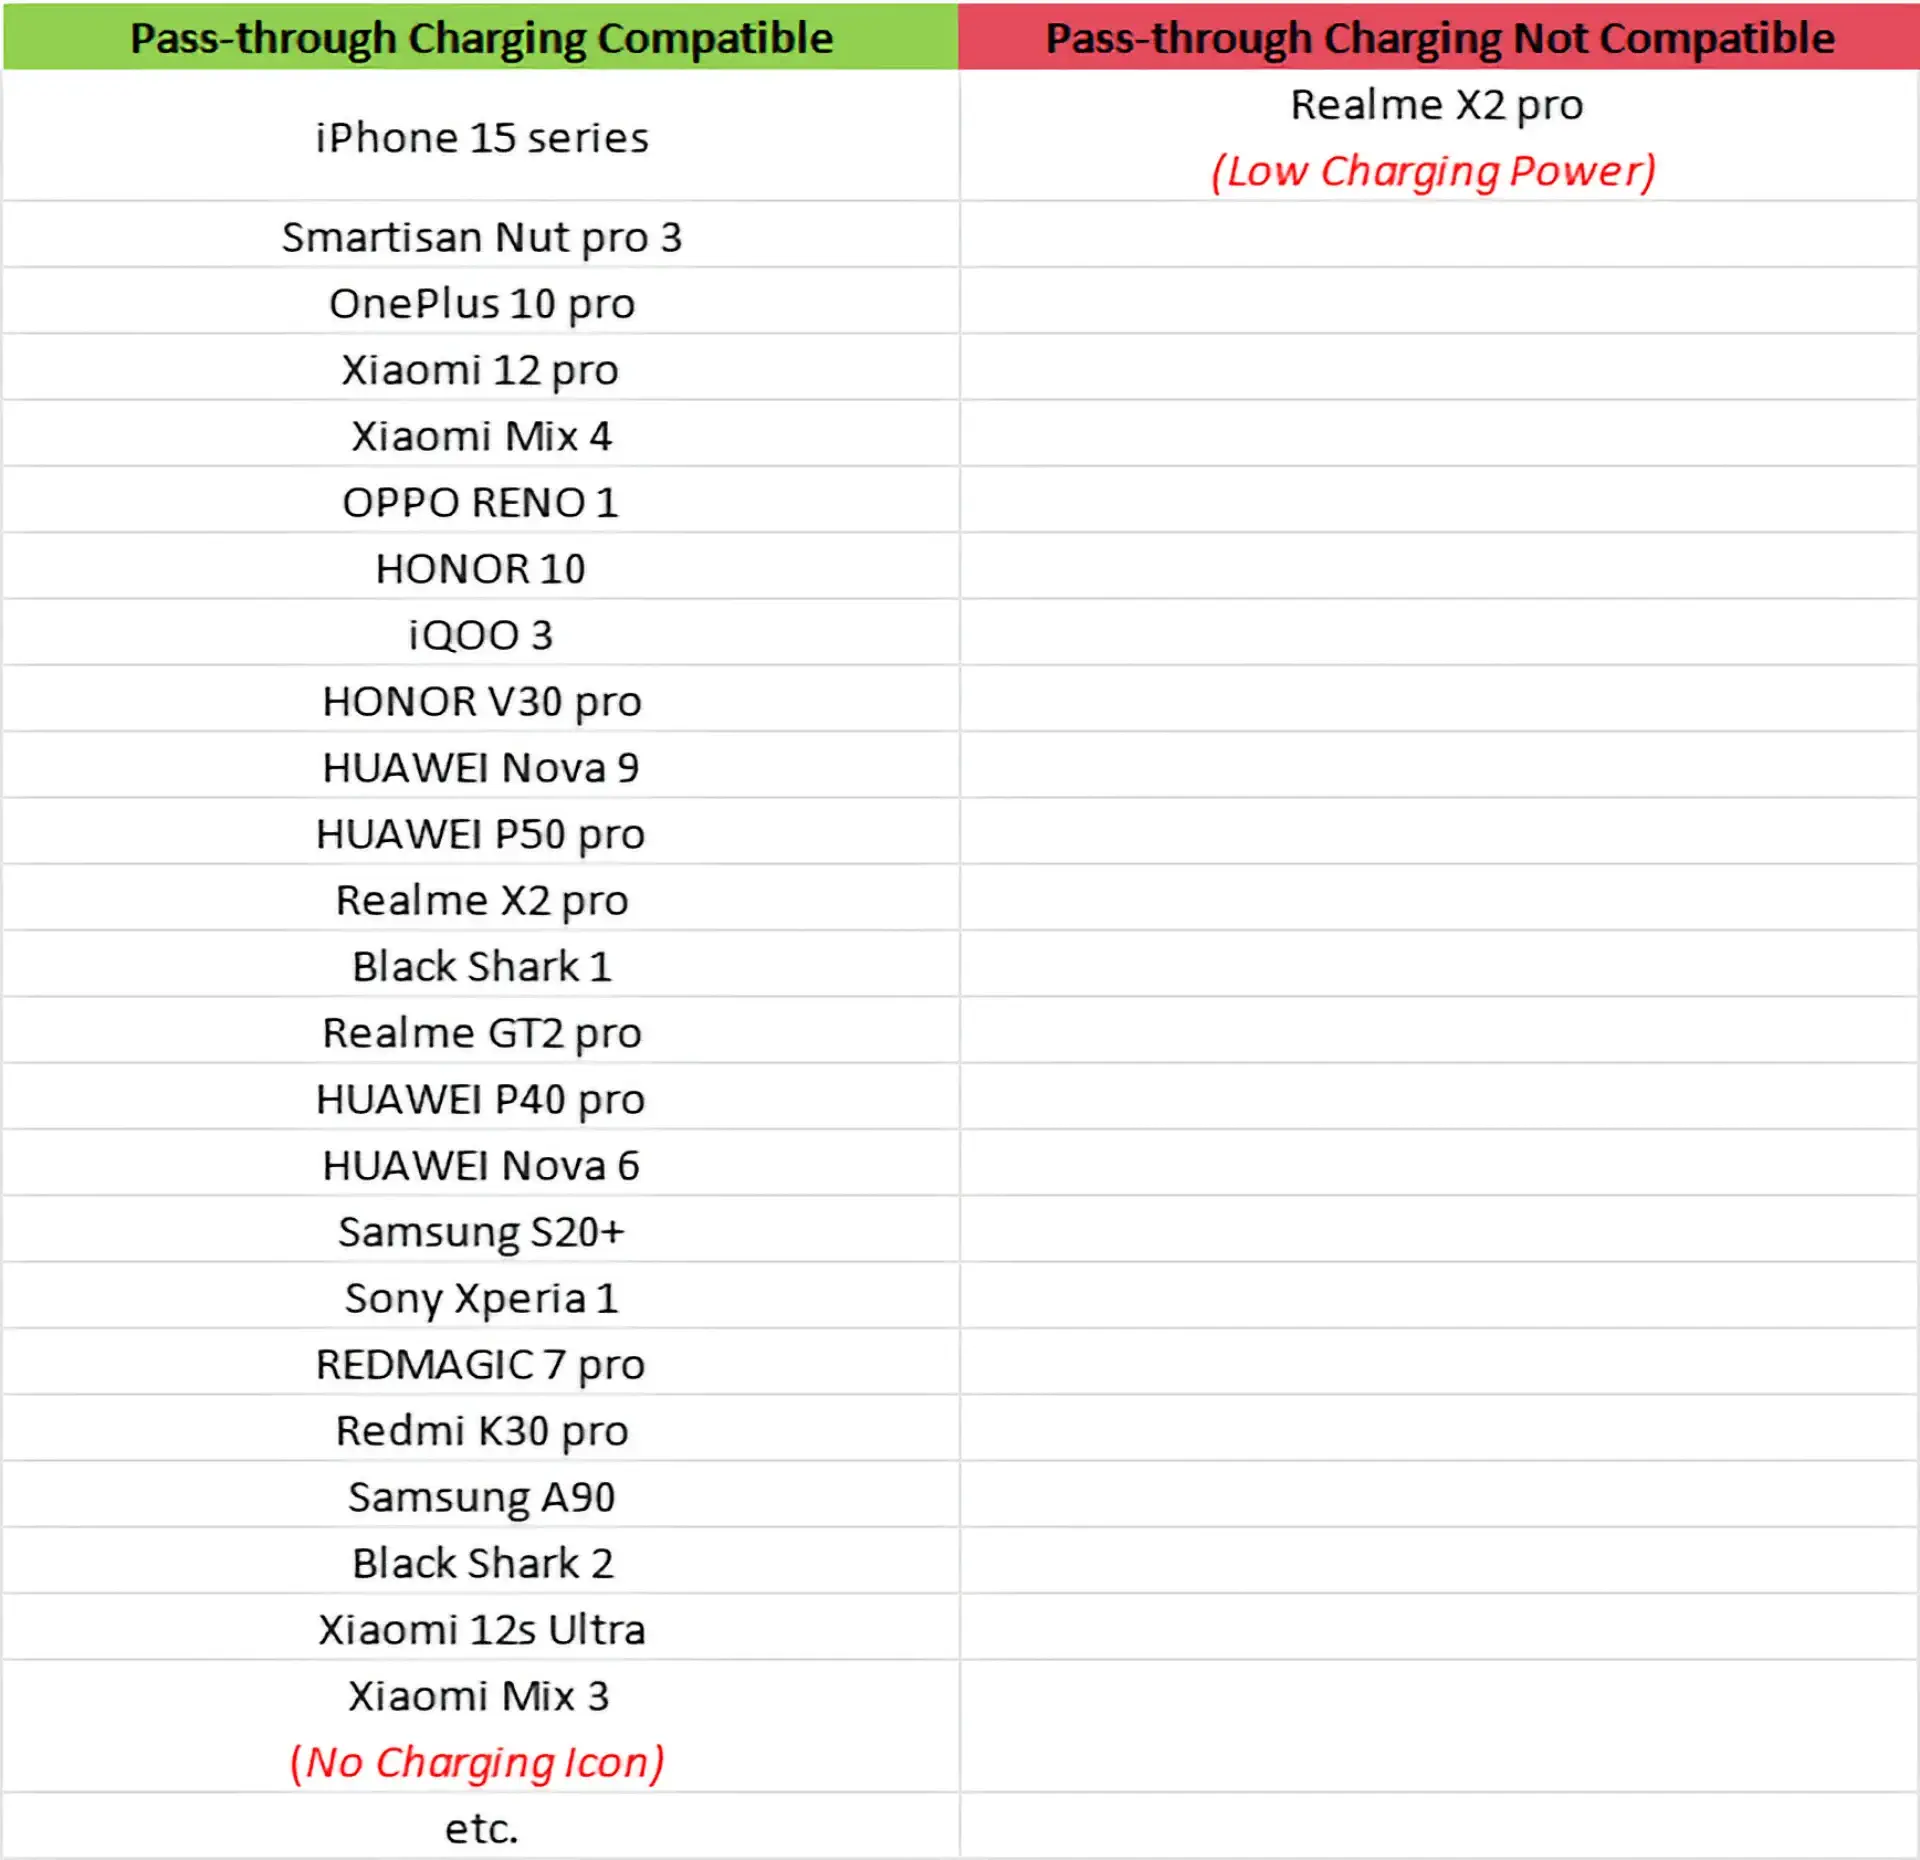Click the red Low Charging Power note
This screenshot has width=1920, height=1860.
click(x=1433, y=171)
